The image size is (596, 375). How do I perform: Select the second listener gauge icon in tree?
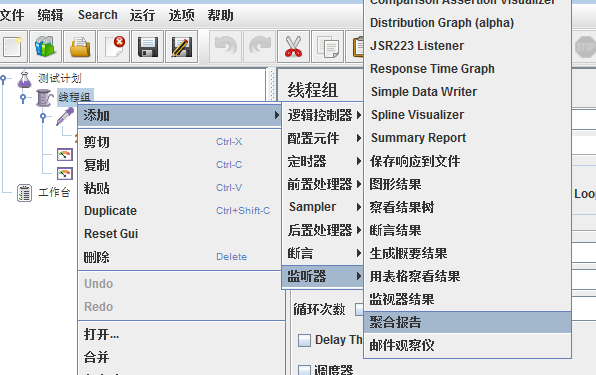pyautogui.click(x=65, y=174)
